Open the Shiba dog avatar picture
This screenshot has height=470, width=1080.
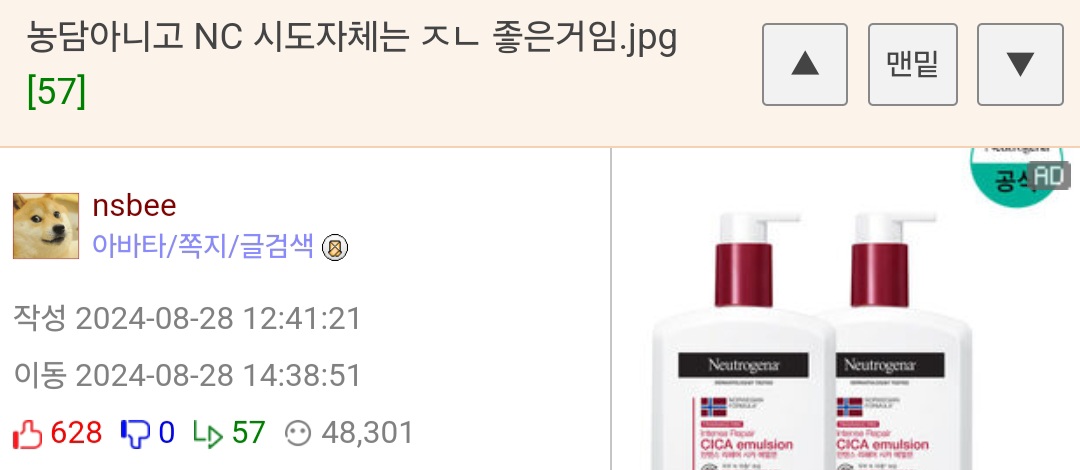(45, 226)
